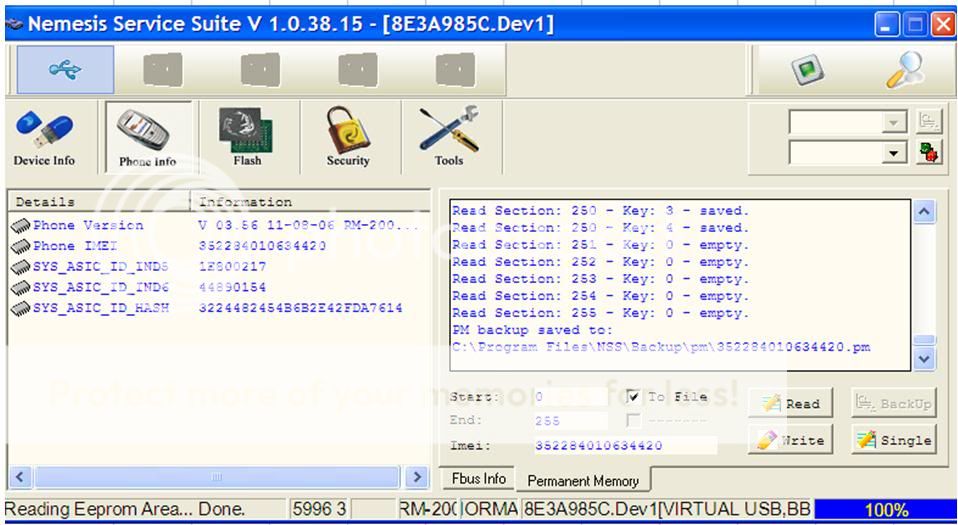
Task: Click the details list scroll left arrow
Action: click(20, 477)
